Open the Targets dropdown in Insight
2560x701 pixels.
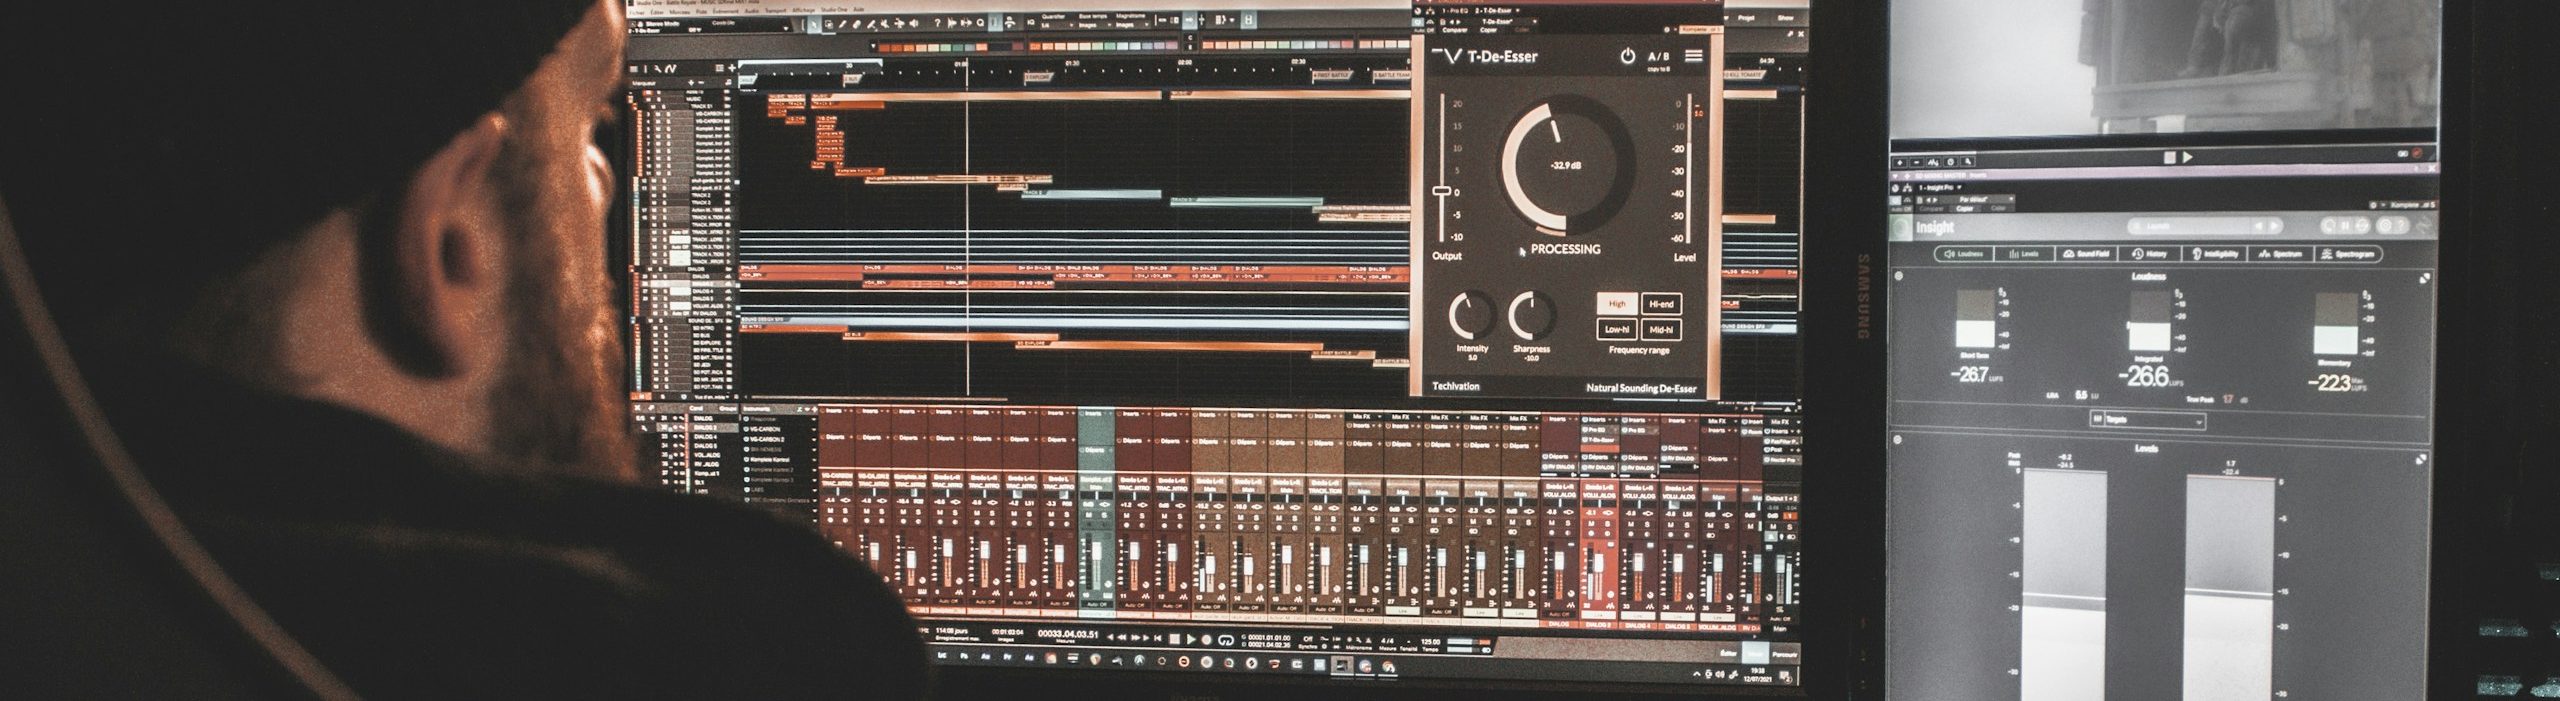pos(2149,420)
